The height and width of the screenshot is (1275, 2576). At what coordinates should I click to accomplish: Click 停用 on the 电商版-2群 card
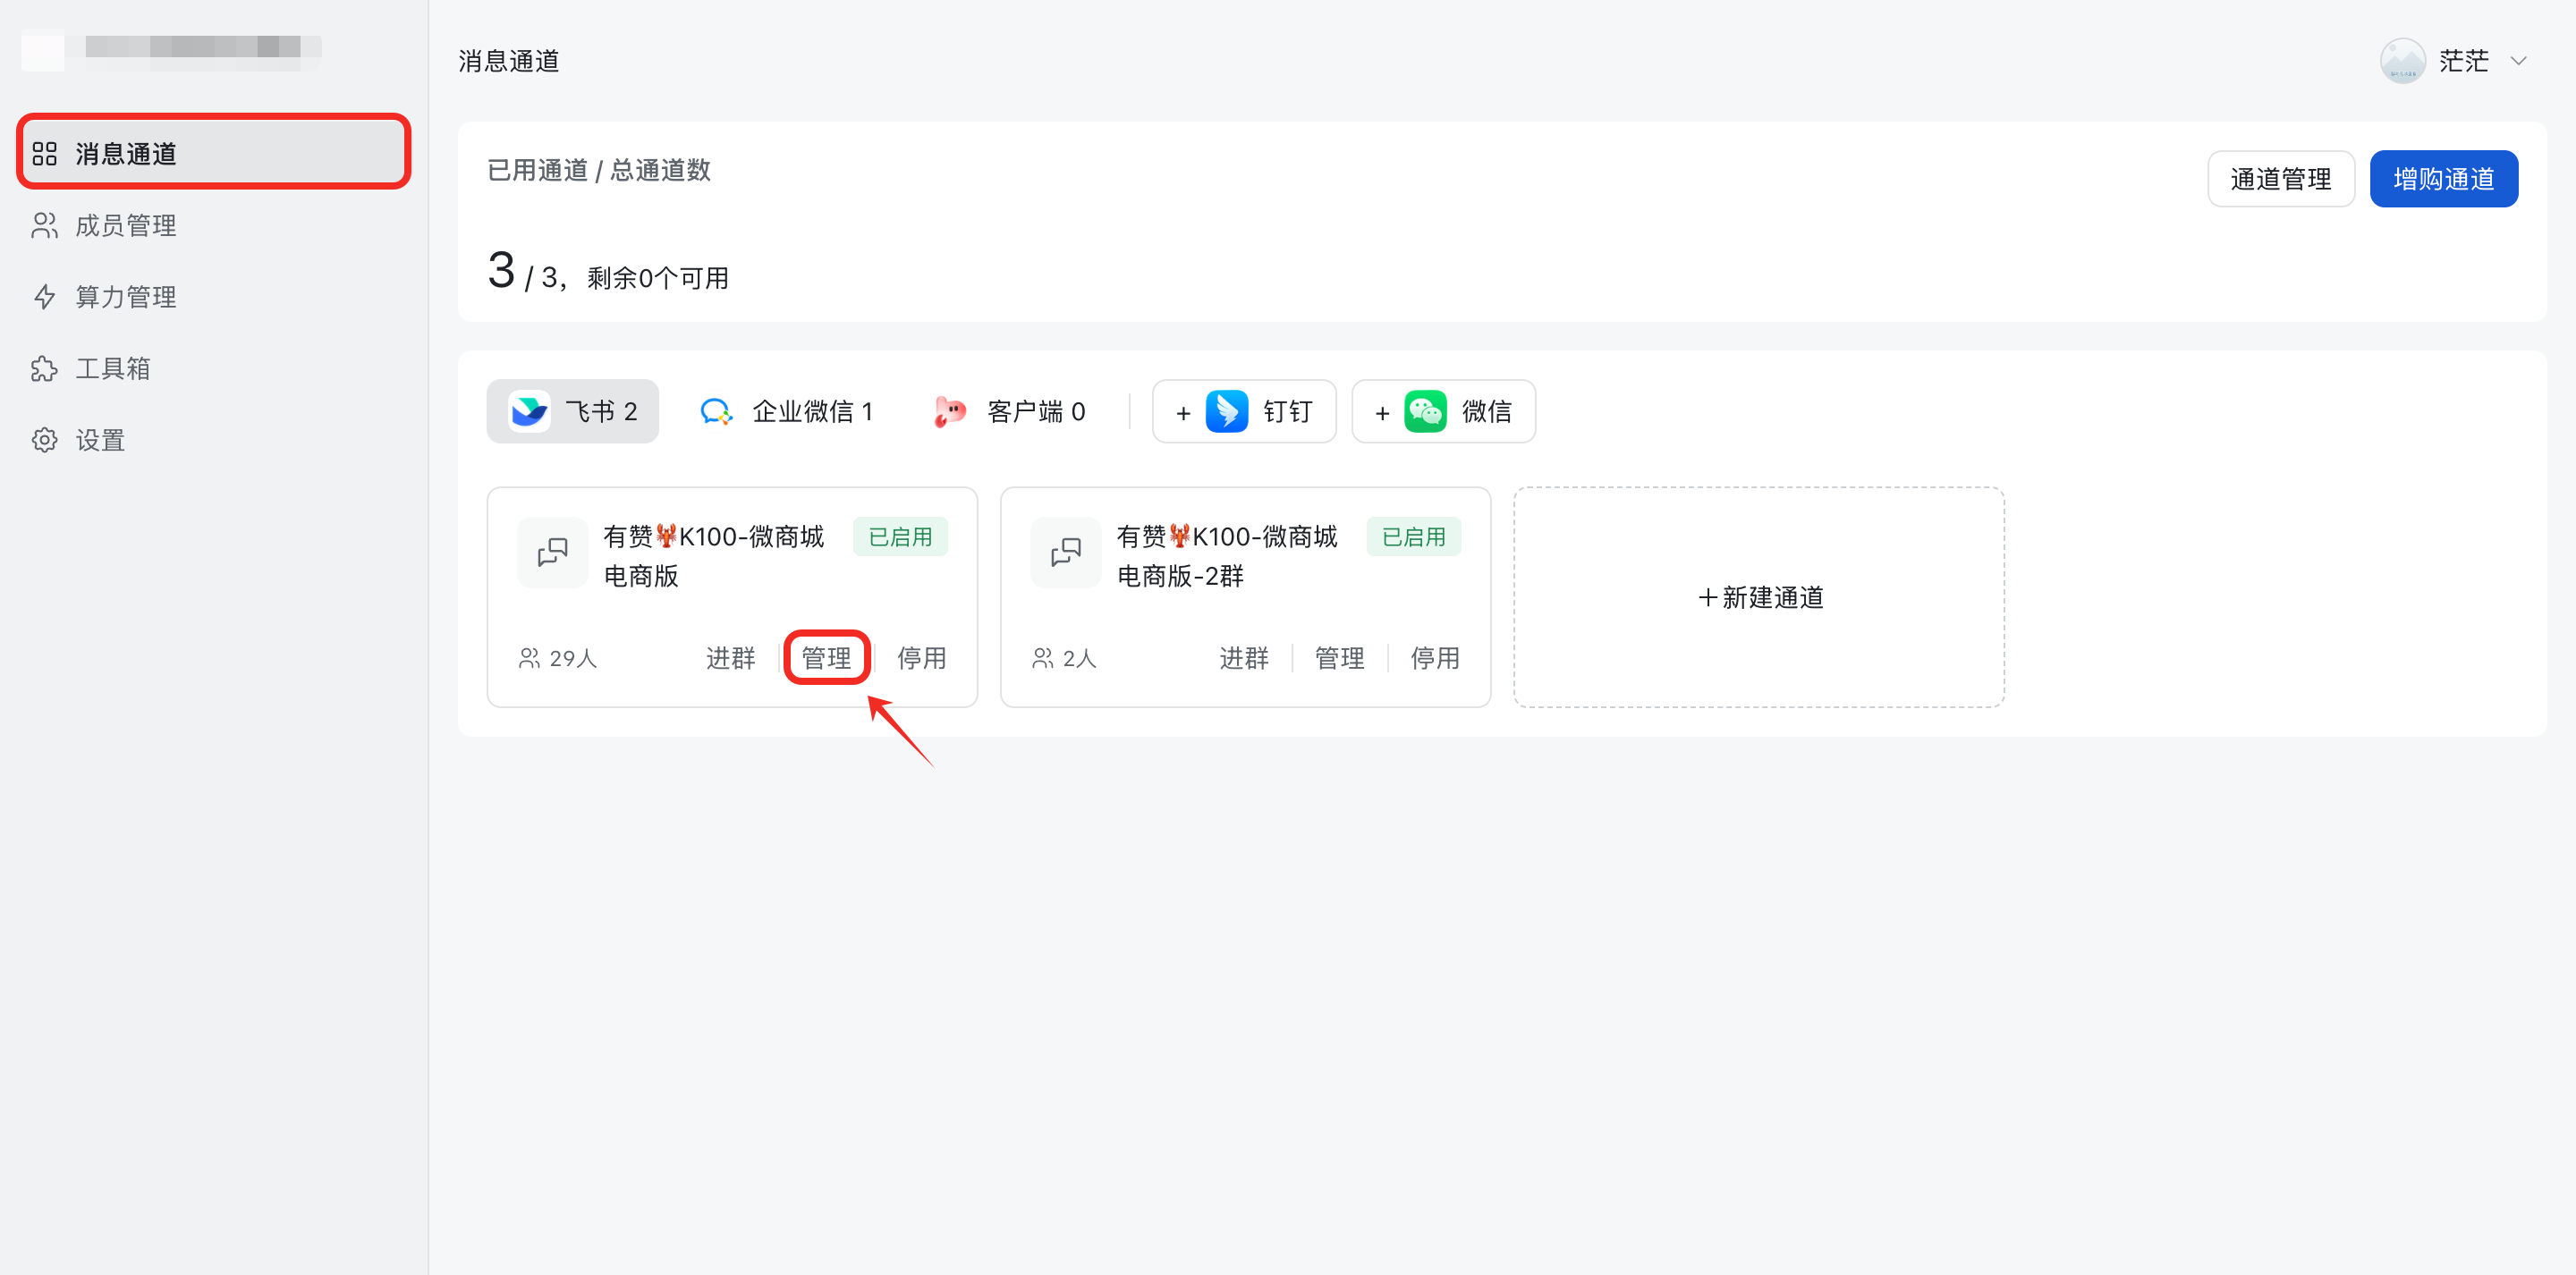tap(1434, 658)
